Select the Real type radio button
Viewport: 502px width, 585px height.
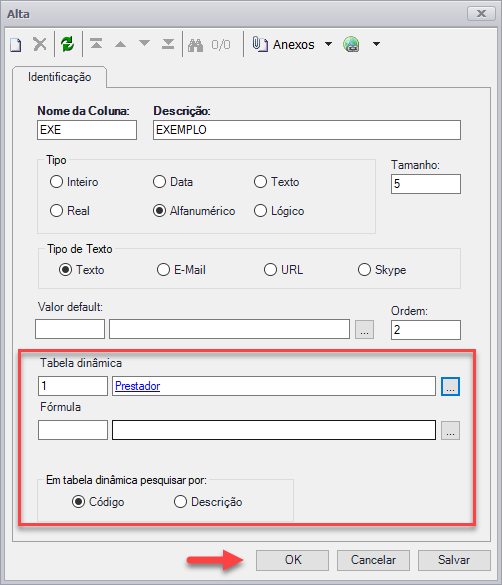(56, 210)
